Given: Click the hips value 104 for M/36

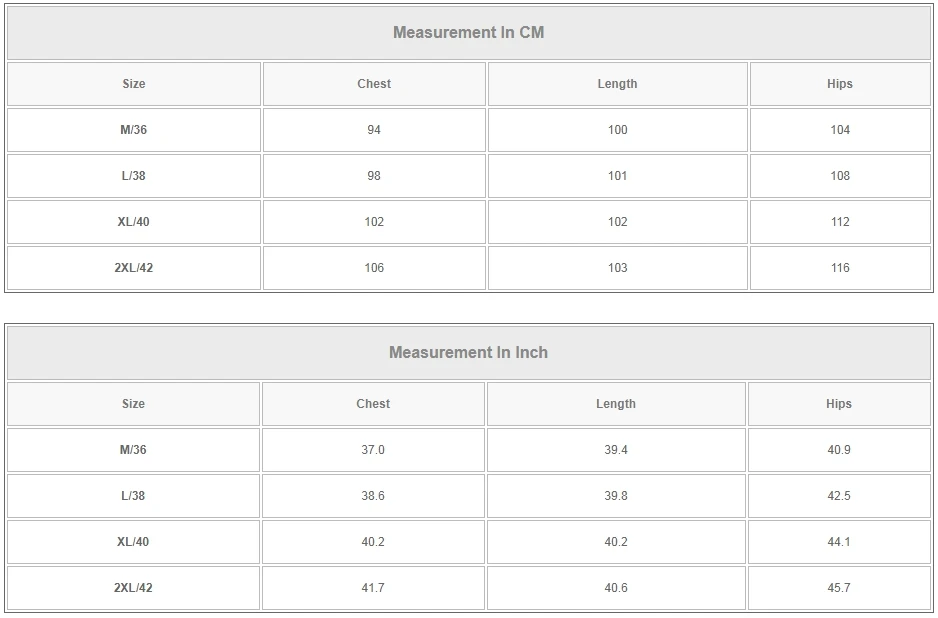Looking at the screenshot, I should [x=840, y=130].
